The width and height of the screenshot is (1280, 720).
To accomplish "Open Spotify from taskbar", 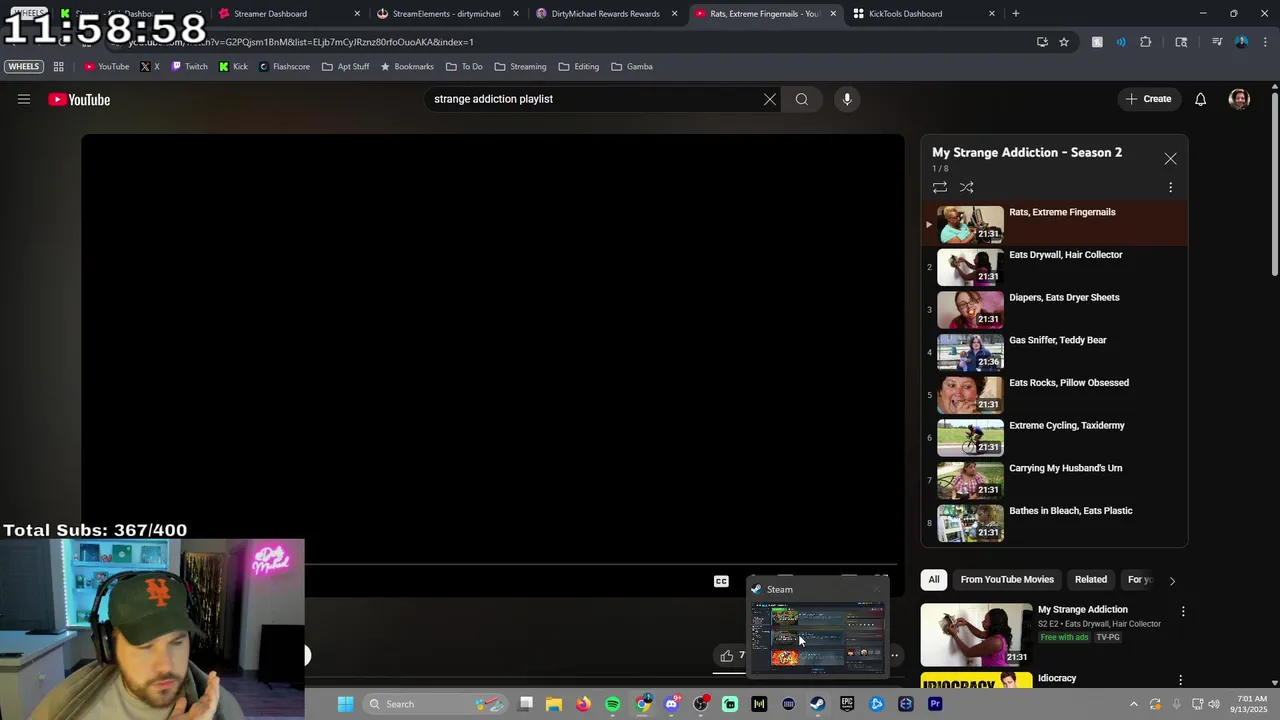I will tap(613, 704).
